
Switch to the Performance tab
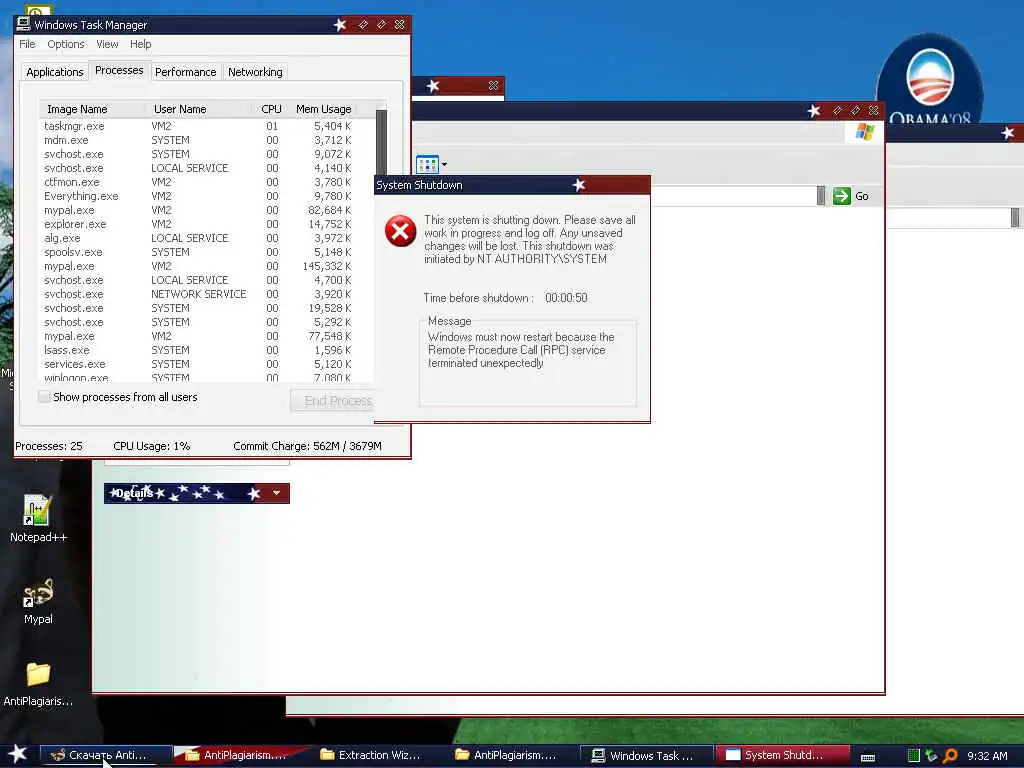click(185, 72)
